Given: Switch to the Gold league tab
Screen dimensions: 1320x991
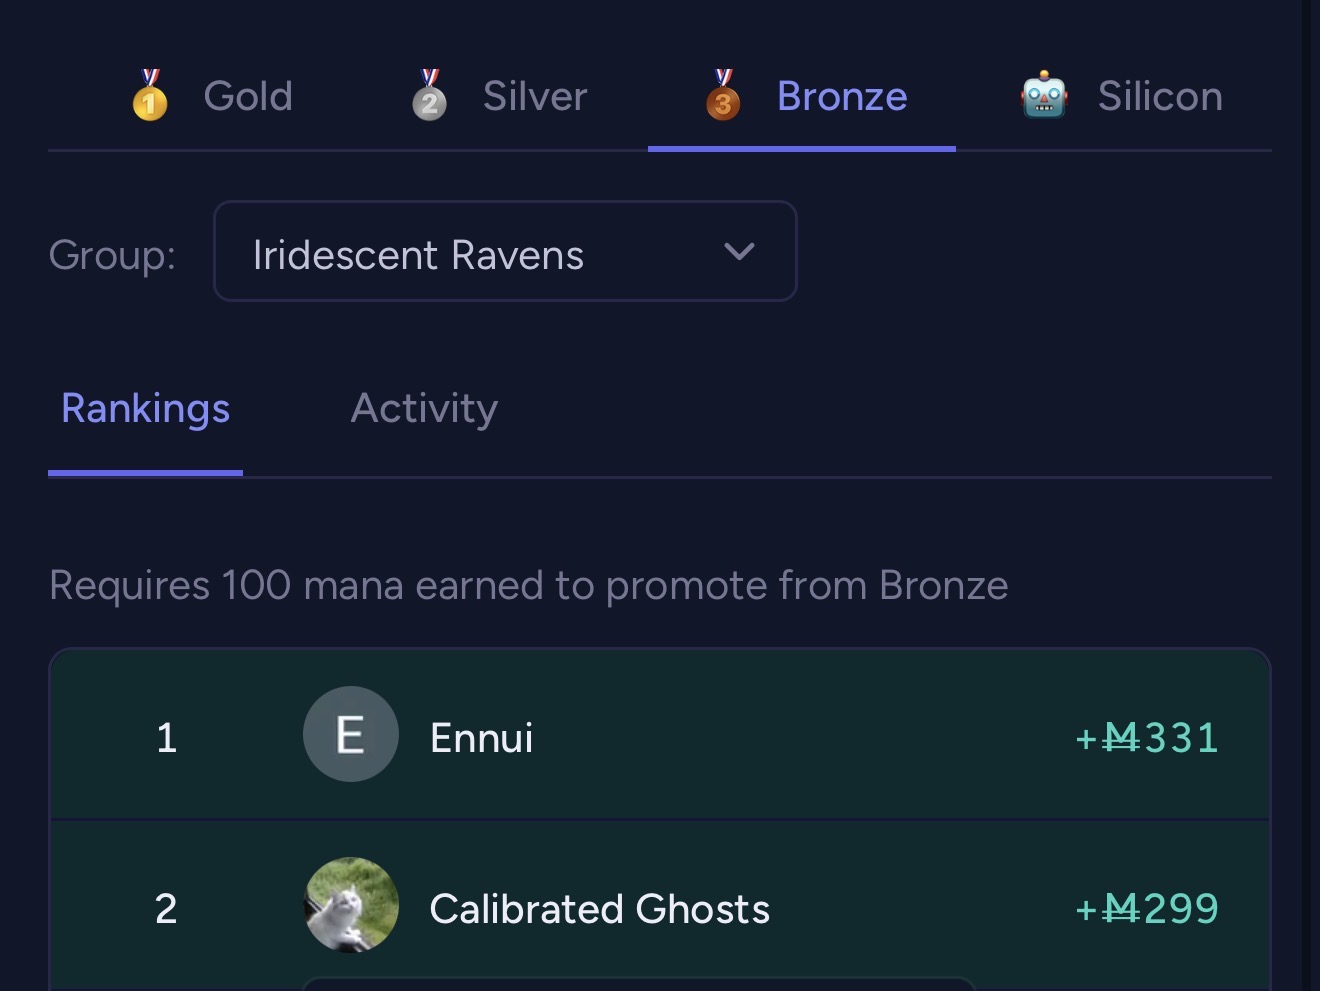Looking at the screenshot, I should point(247,97).
